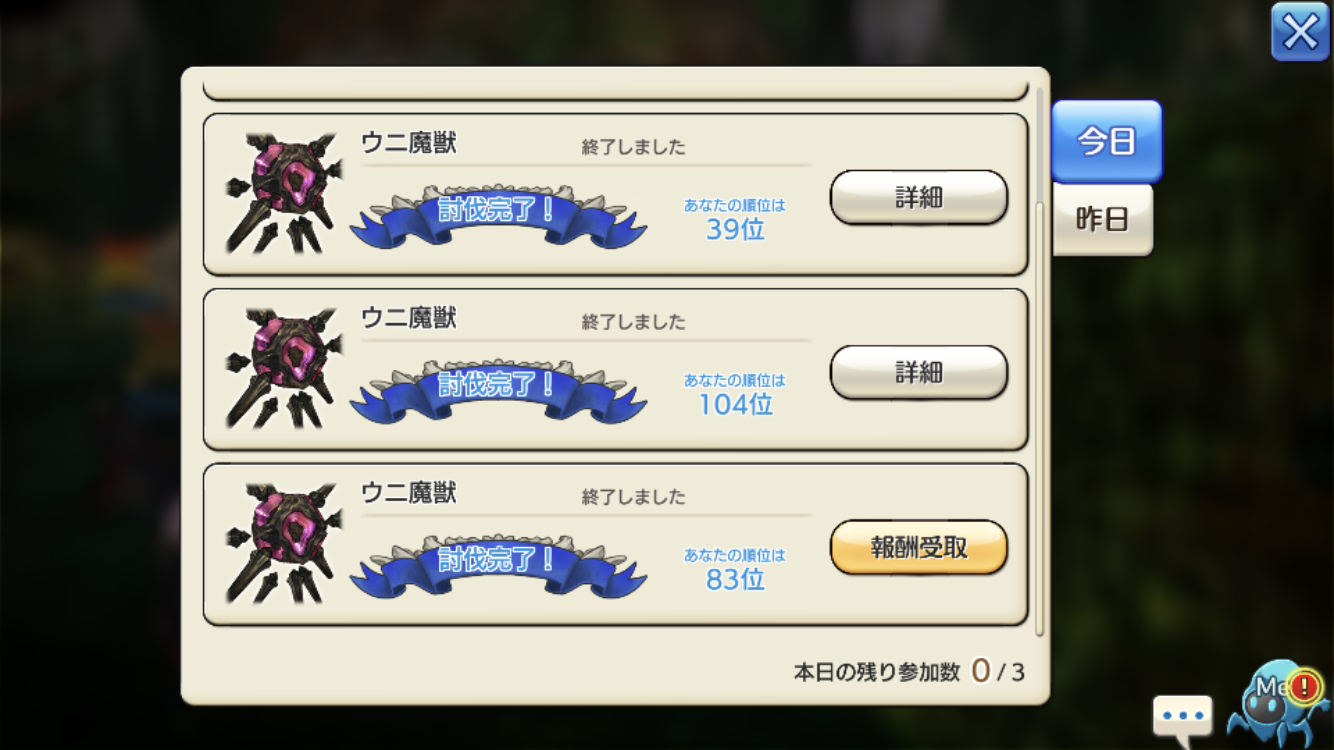Tap the 討伐完了 ribbon in the first entry
This screenshot has height=750, width=1334.
497,214
